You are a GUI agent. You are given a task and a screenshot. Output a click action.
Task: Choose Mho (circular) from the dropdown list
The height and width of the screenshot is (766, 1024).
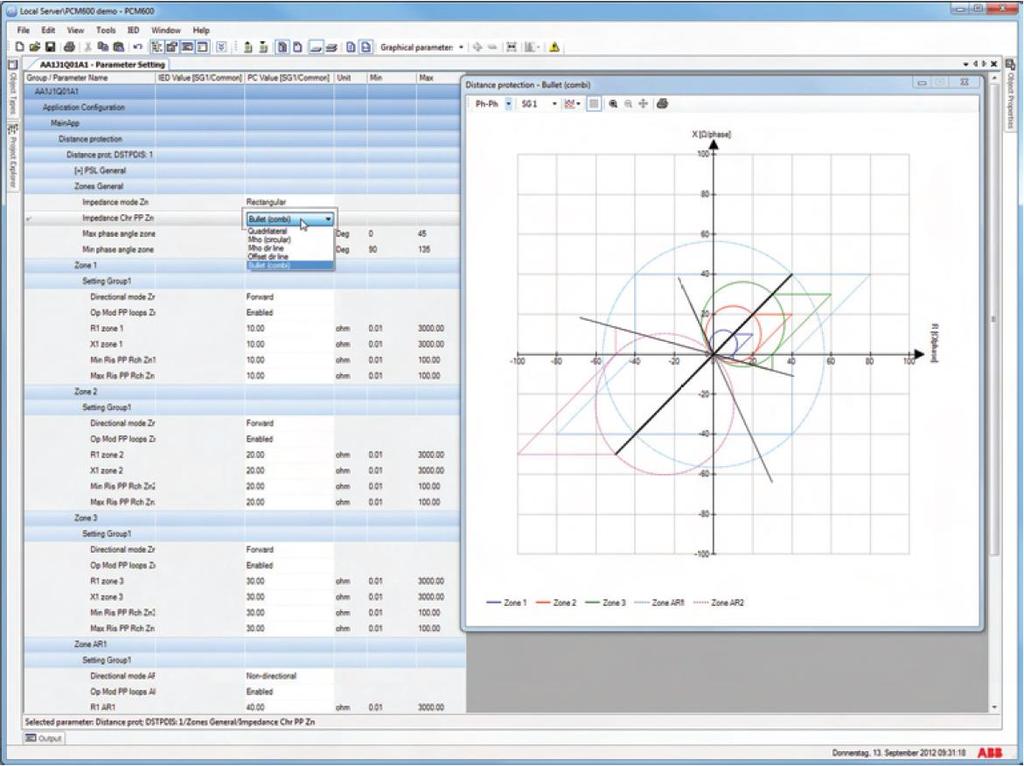290,240
